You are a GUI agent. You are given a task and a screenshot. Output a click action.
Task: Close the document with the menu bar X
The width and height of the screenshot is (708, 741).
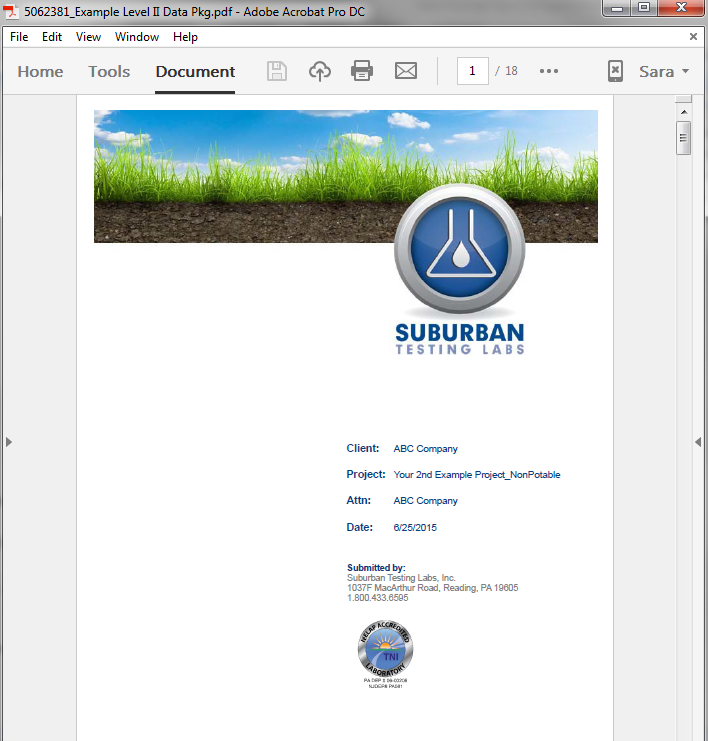[x=693, y=36]
